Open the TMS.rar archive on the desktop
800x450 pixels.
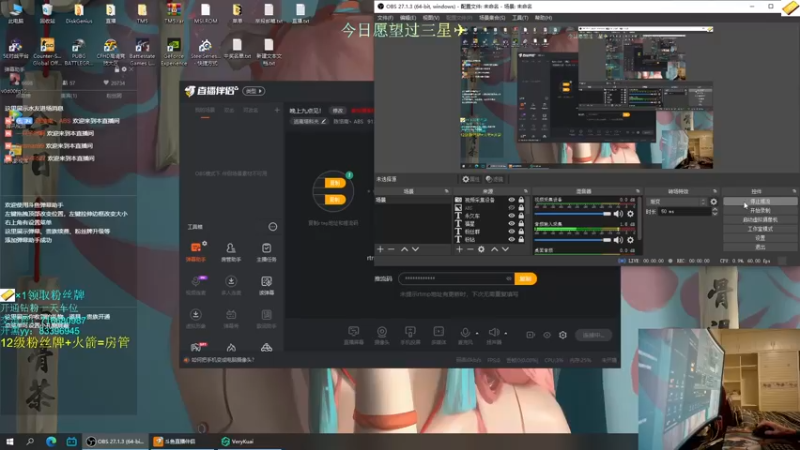[173, 14]
